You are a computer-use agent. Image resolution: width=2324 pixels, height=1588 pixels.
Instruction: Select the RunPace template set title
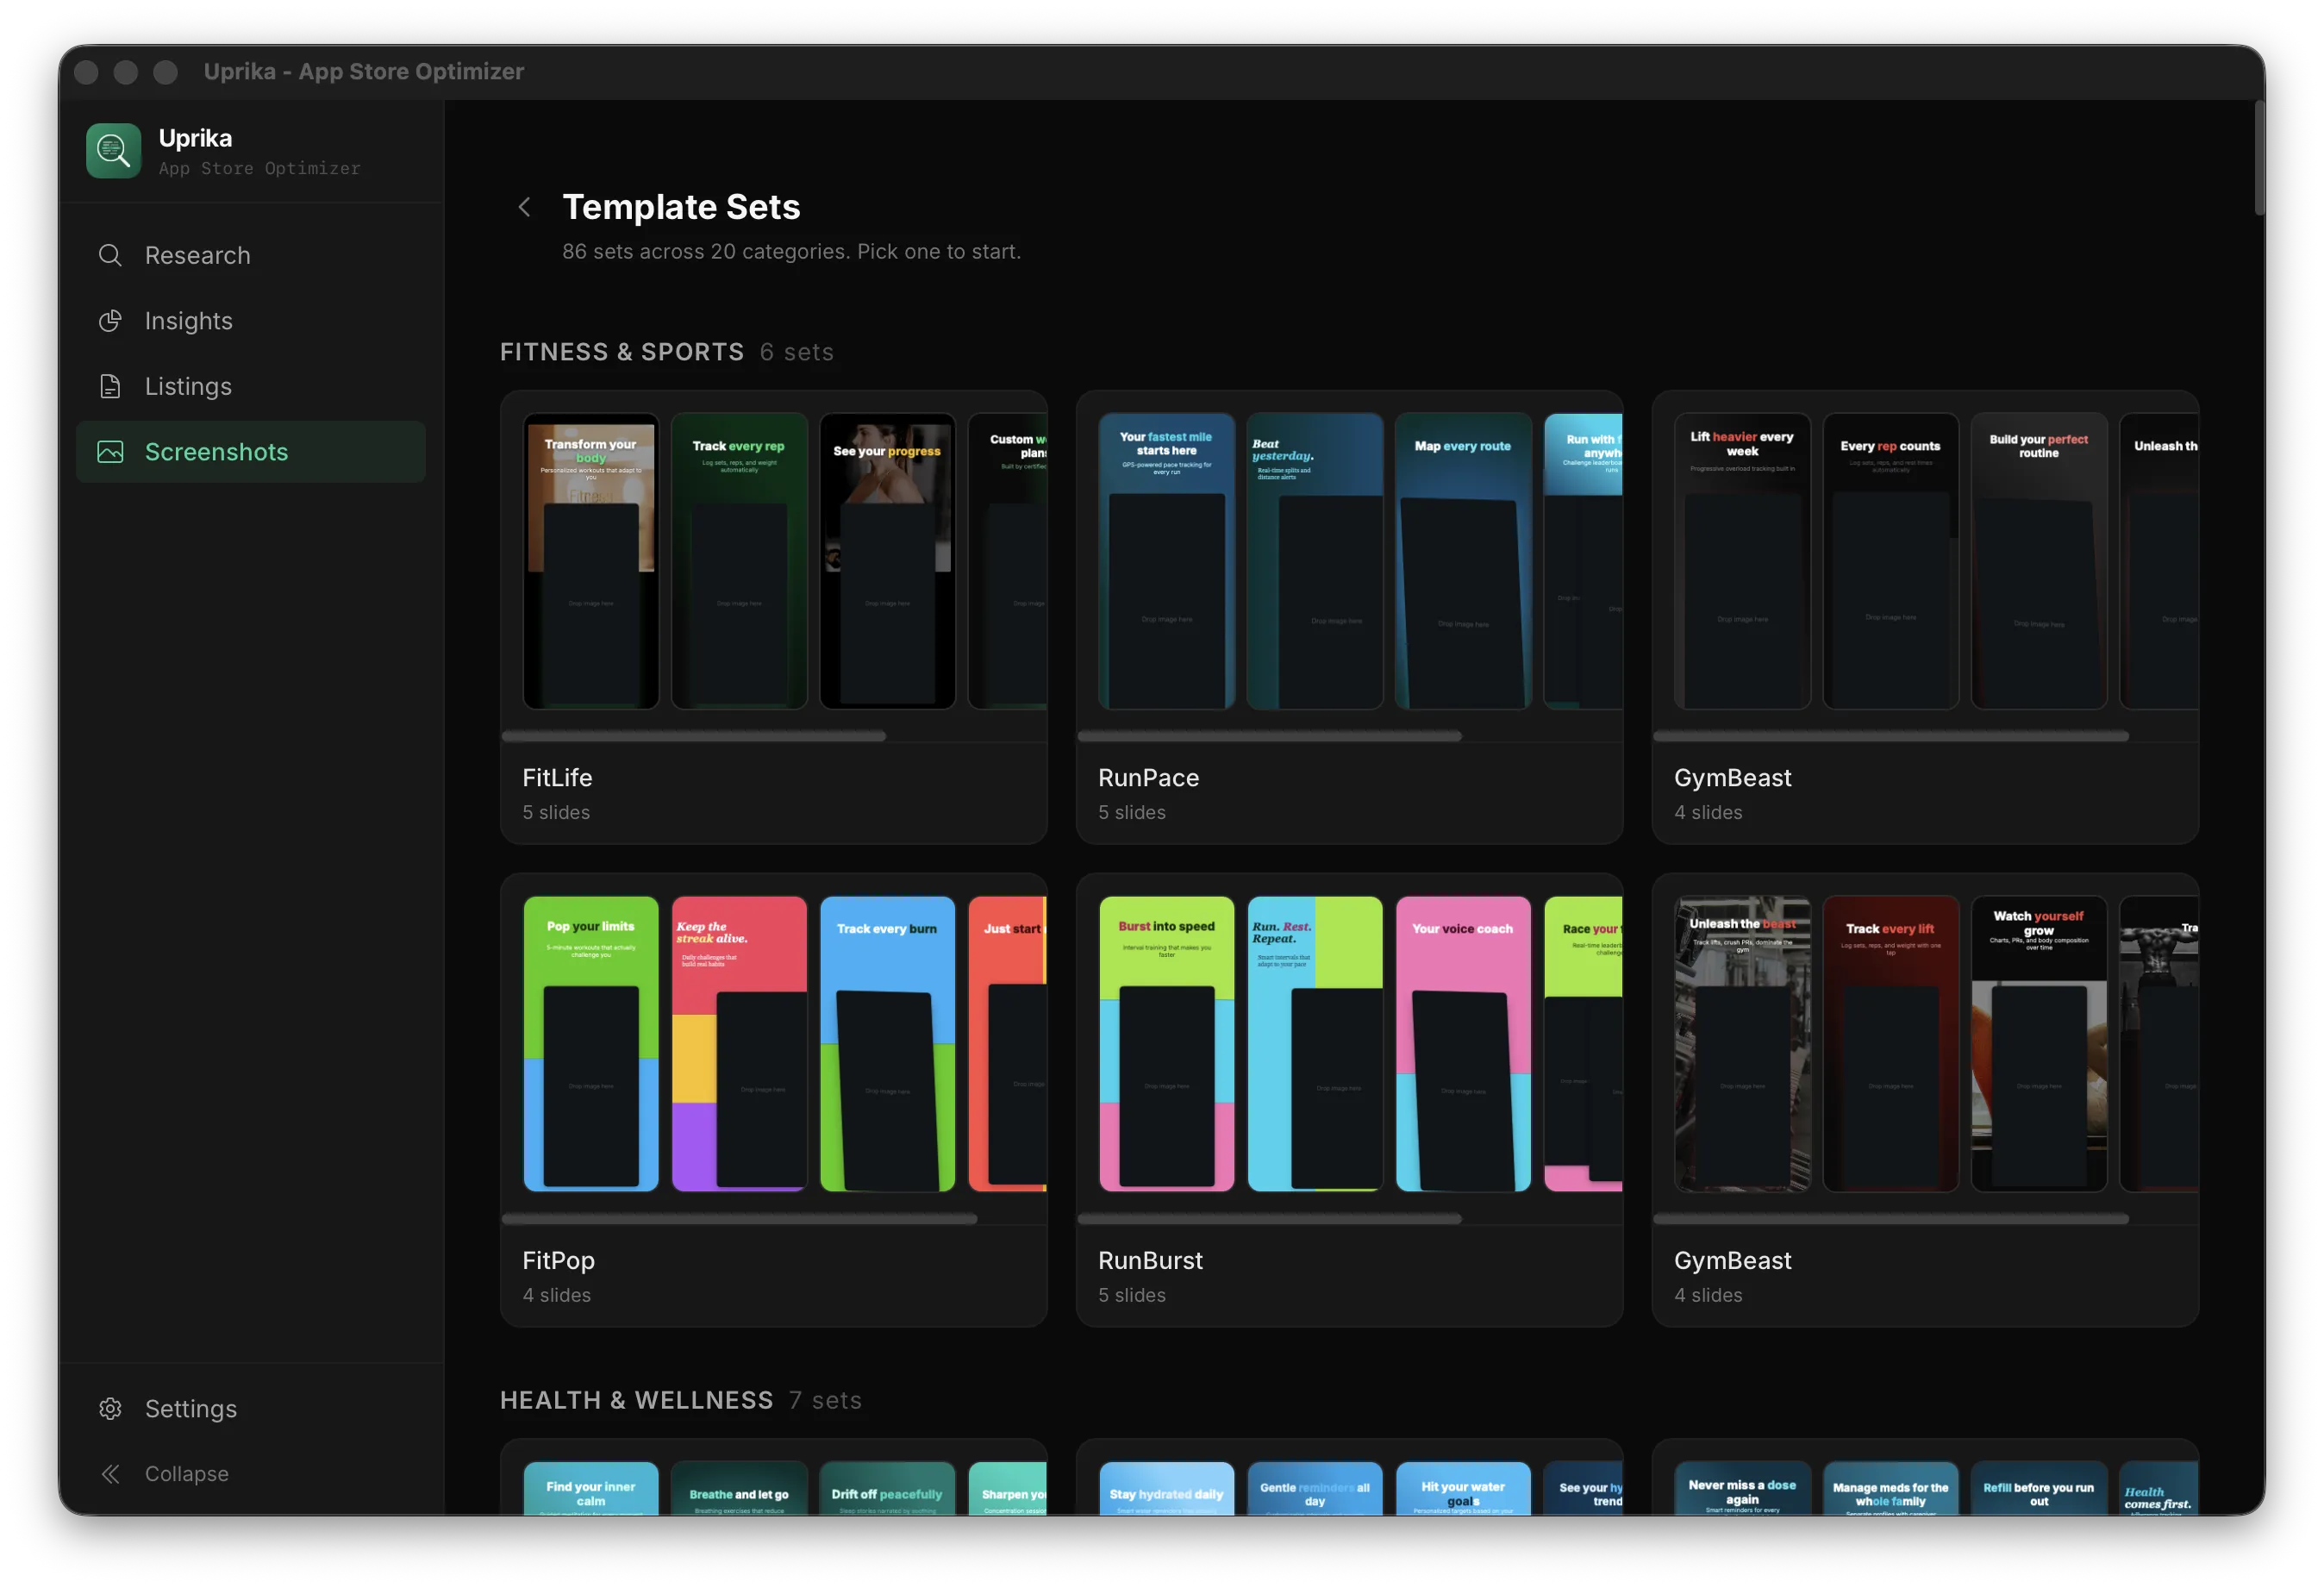pos(1148,777)
